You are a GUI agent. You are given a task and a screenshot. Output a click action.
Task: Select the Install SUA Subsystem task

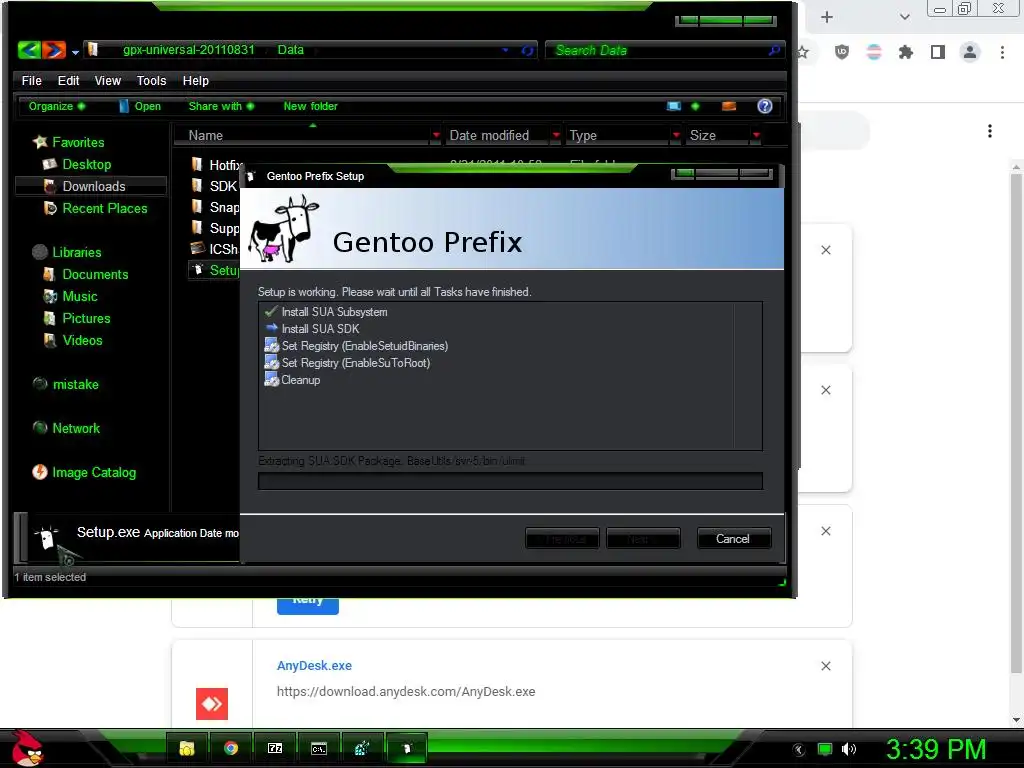coord(326,312)
